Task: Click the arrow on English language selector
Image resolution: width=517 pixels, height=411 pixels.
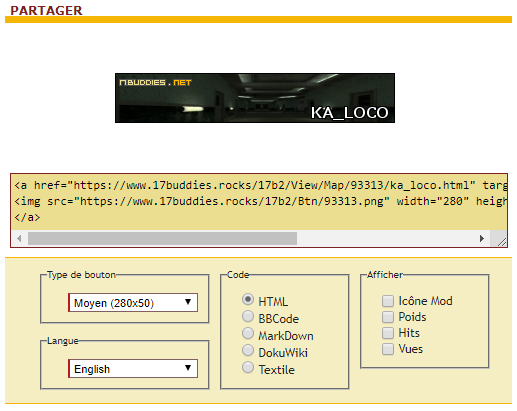Action: pos(188,368)
